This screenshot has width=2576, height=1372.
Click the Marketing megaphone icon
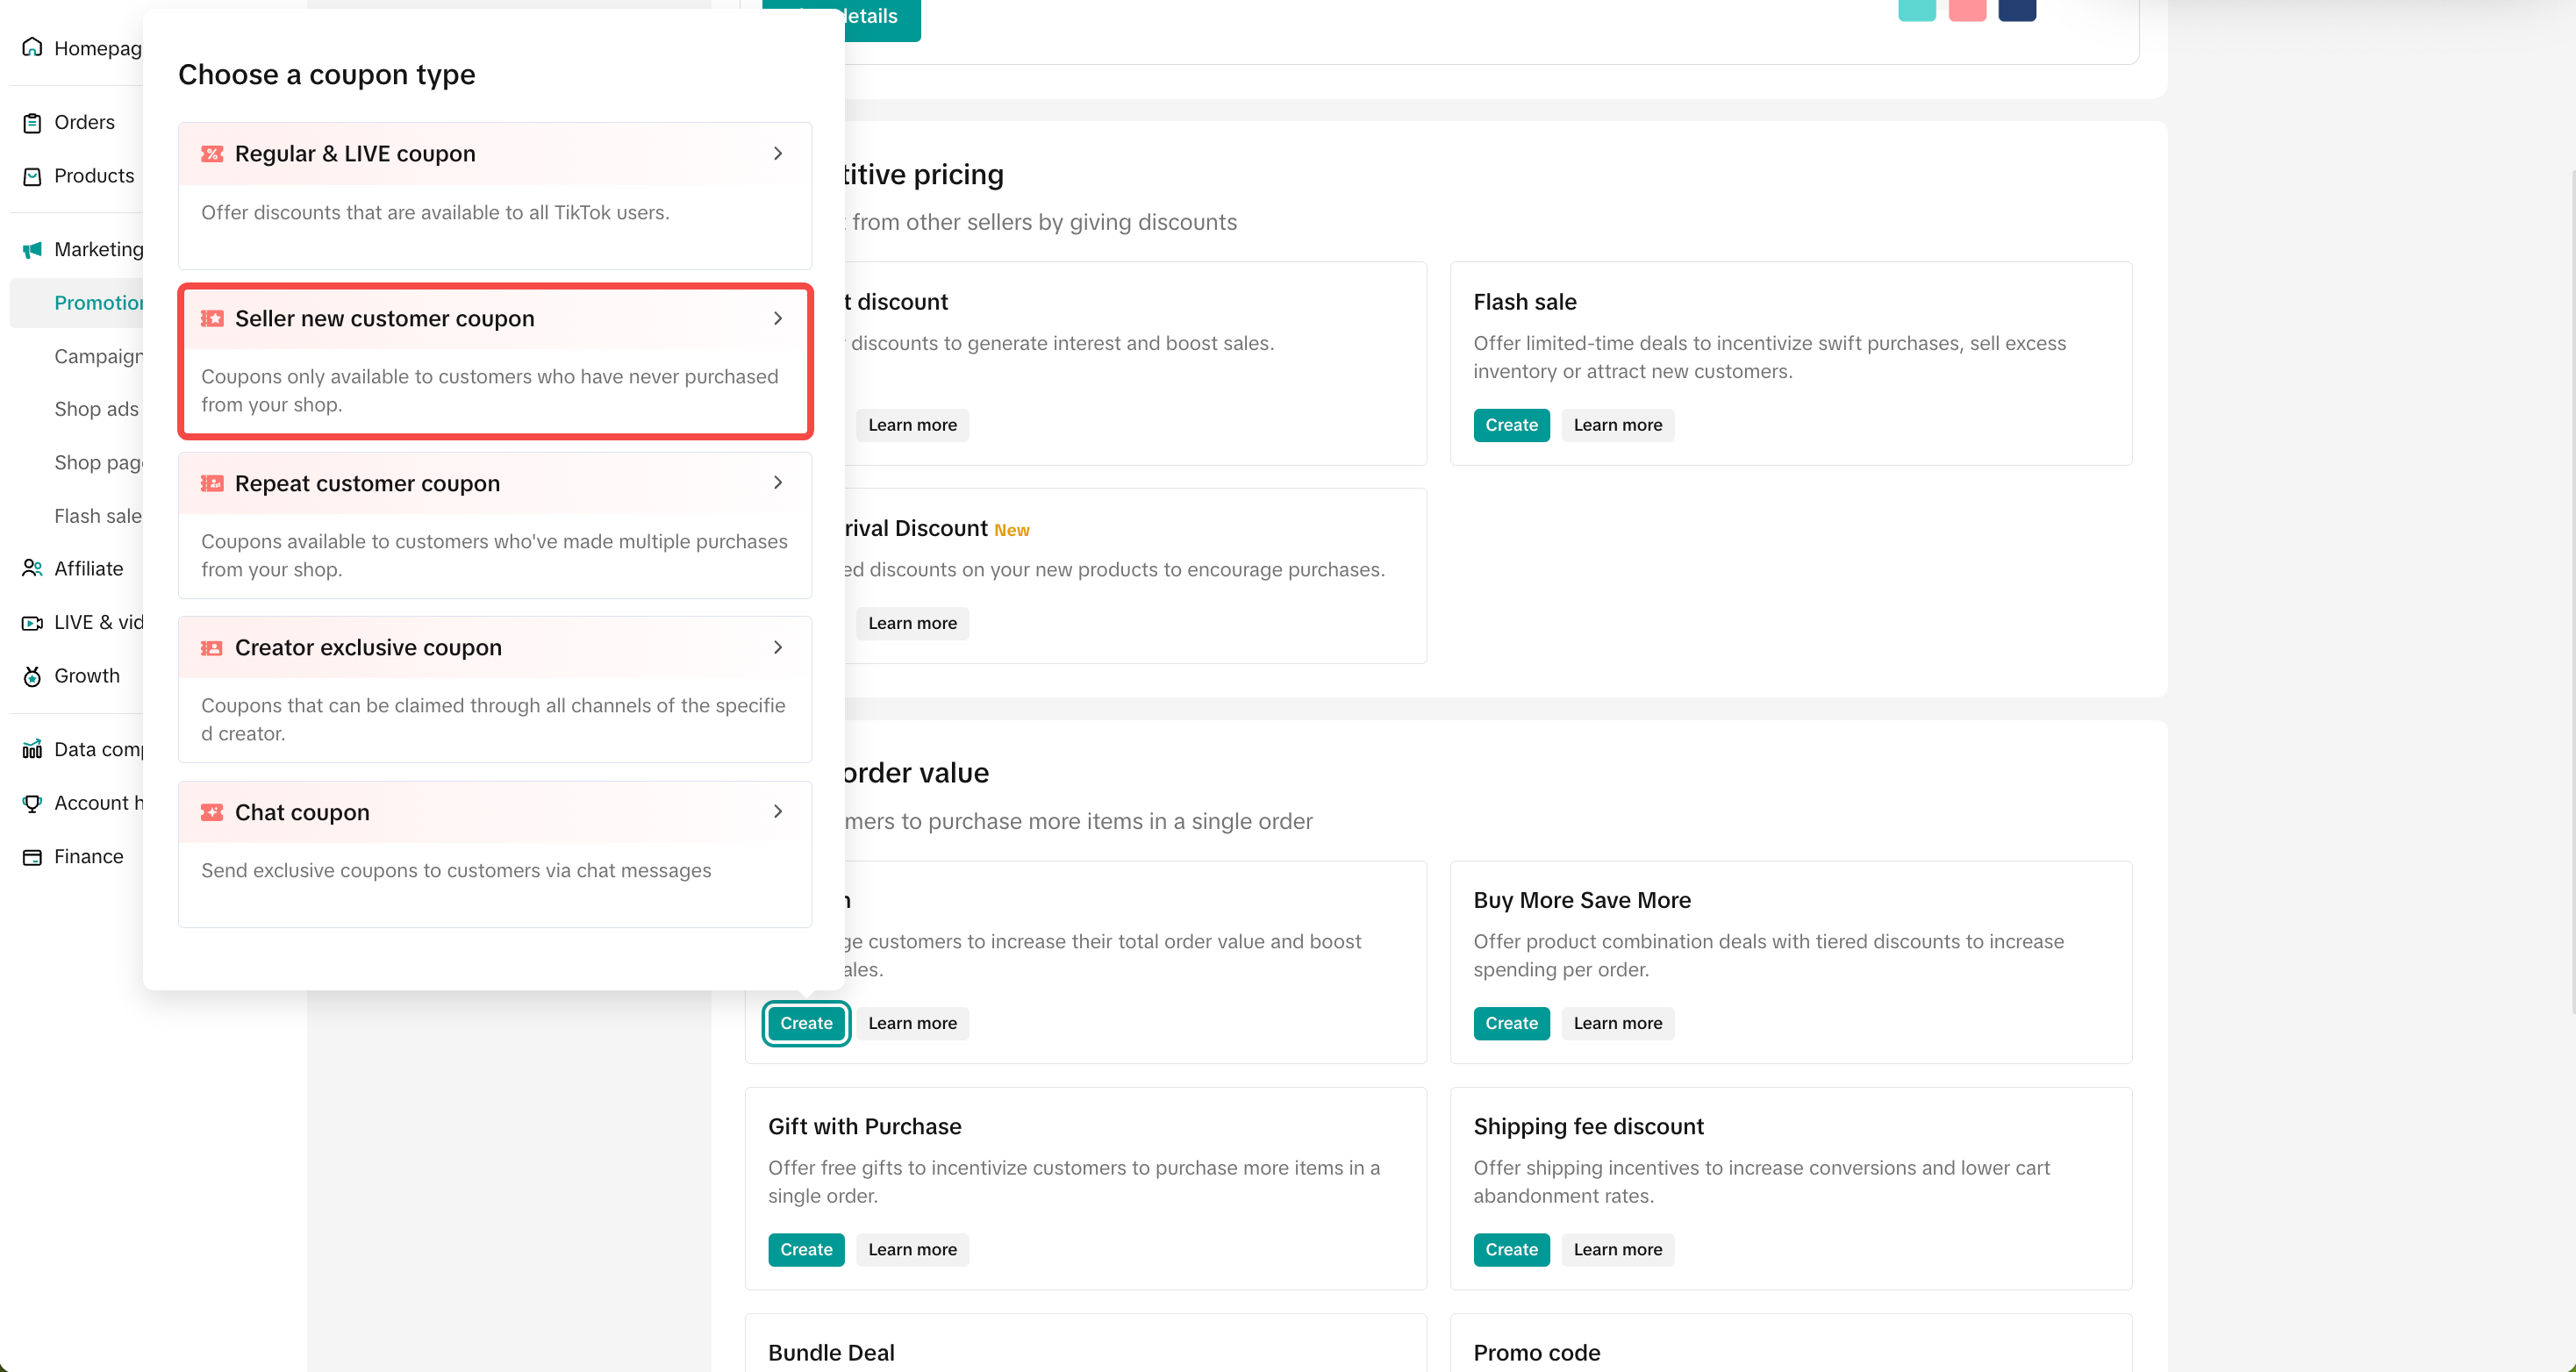(32, 249)
